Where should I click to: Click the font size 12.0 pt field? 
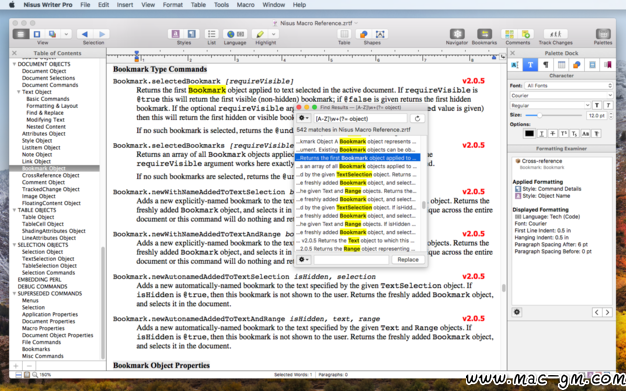click(x=596, y=115)
